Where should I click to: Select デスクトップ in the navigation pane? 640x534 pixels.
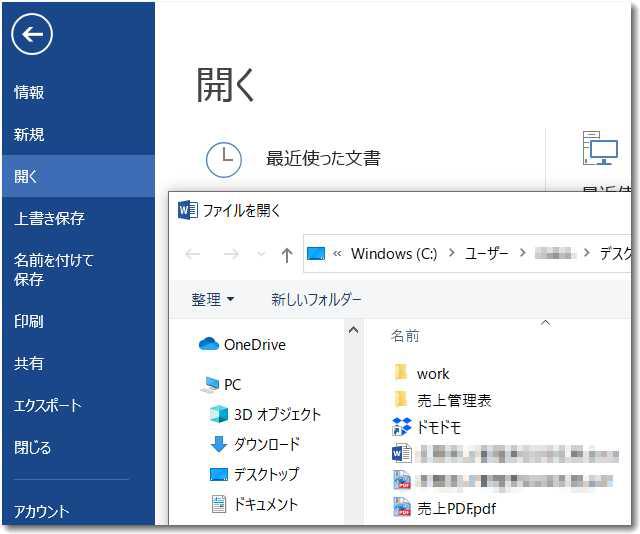(266, 474)
